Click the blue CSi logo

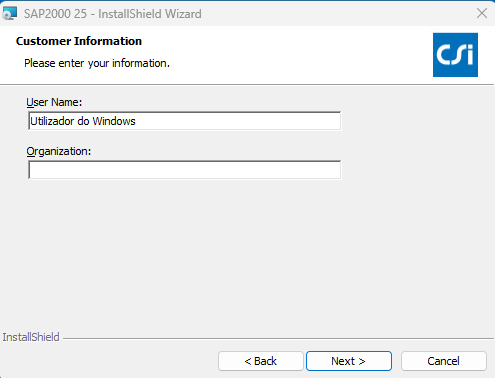[x=455, y=55]
